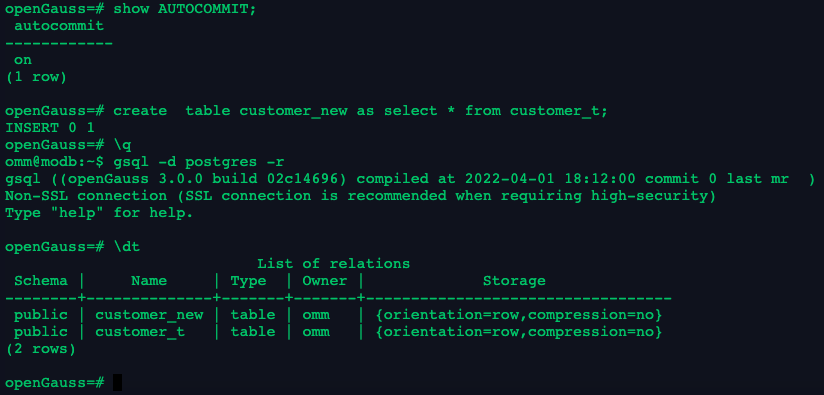This screenshot has width=824, height=395.
Task: Click the 'Owner' column header
Action: coord(324,280)
